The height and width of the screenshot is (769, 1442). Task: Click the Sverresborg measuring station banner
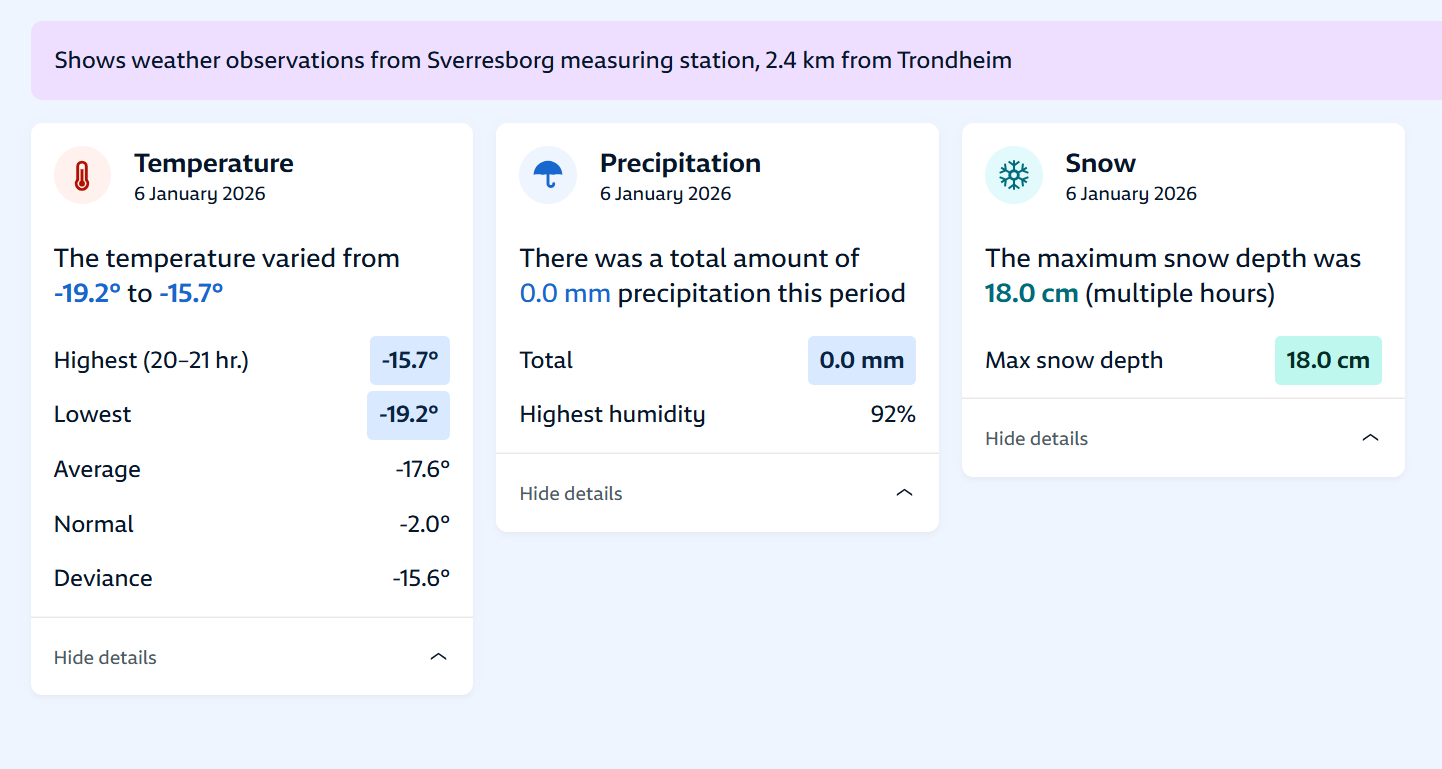pos(533,60)
